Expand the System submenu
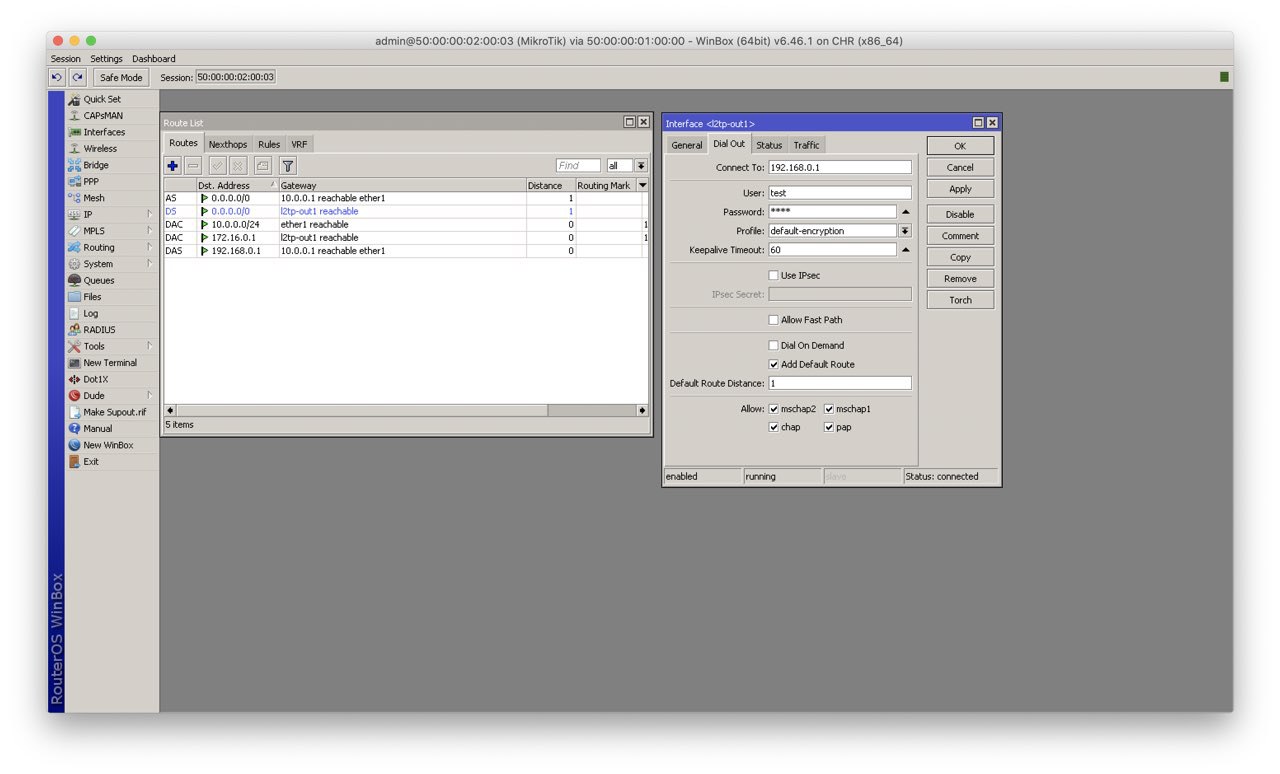This screenshot has height=774, width=1280. click(150, 264)
